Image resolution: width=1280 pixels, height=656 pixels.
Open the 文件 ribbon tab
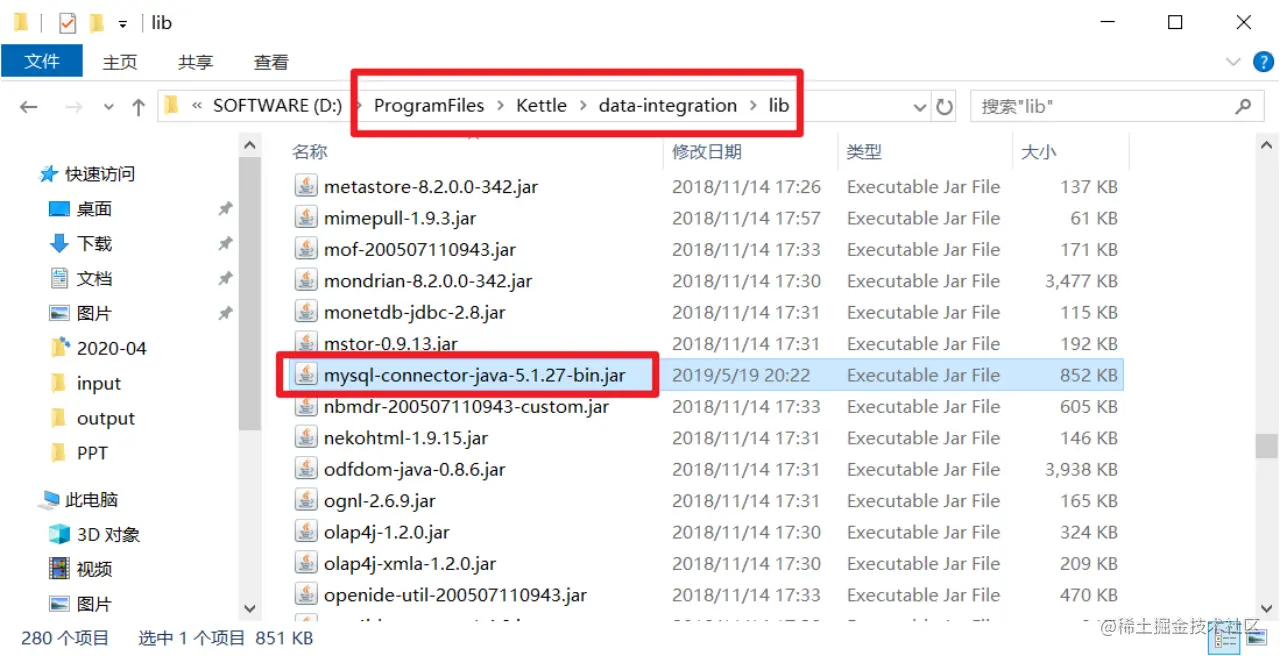tap(42, 61)
